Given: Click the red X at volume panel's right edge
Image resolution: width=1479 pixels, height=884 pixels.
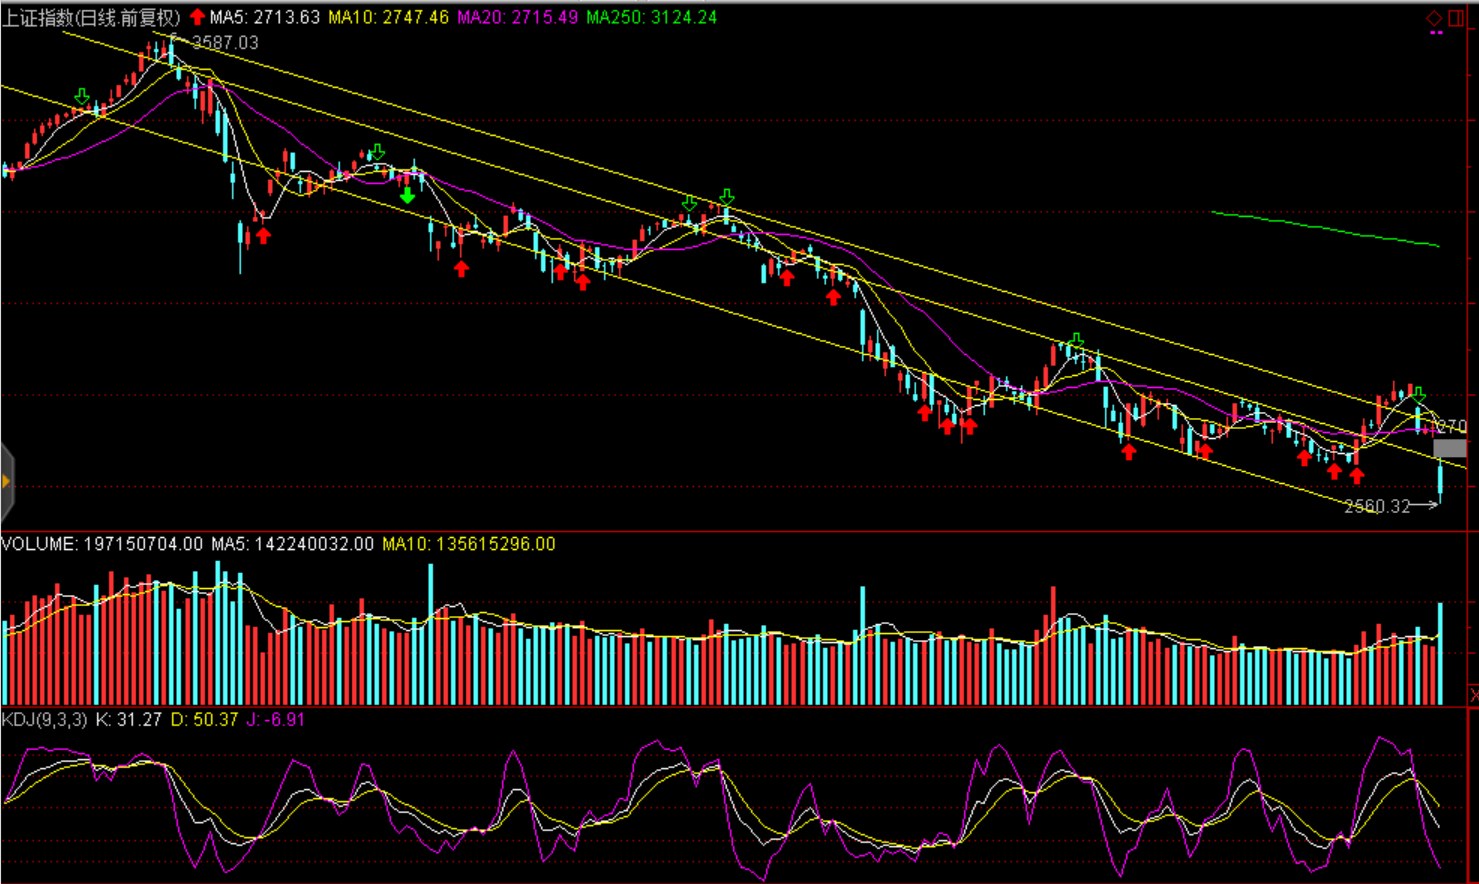Looking at the screenshot, I should click(x=1473, y=693).
